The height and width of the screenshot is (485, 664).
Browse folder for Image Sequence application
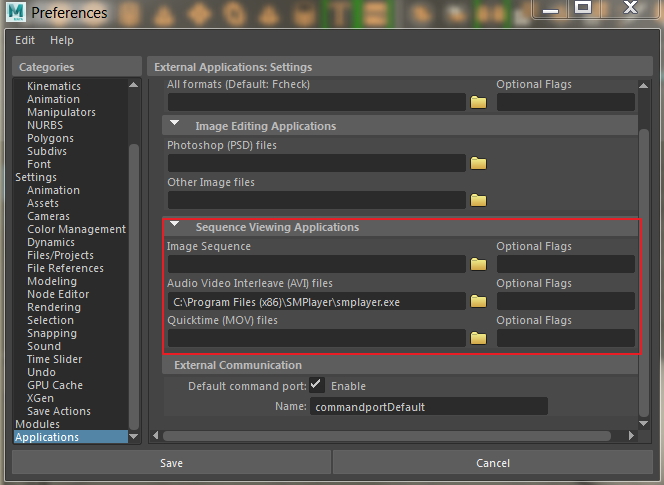[479, 264]
